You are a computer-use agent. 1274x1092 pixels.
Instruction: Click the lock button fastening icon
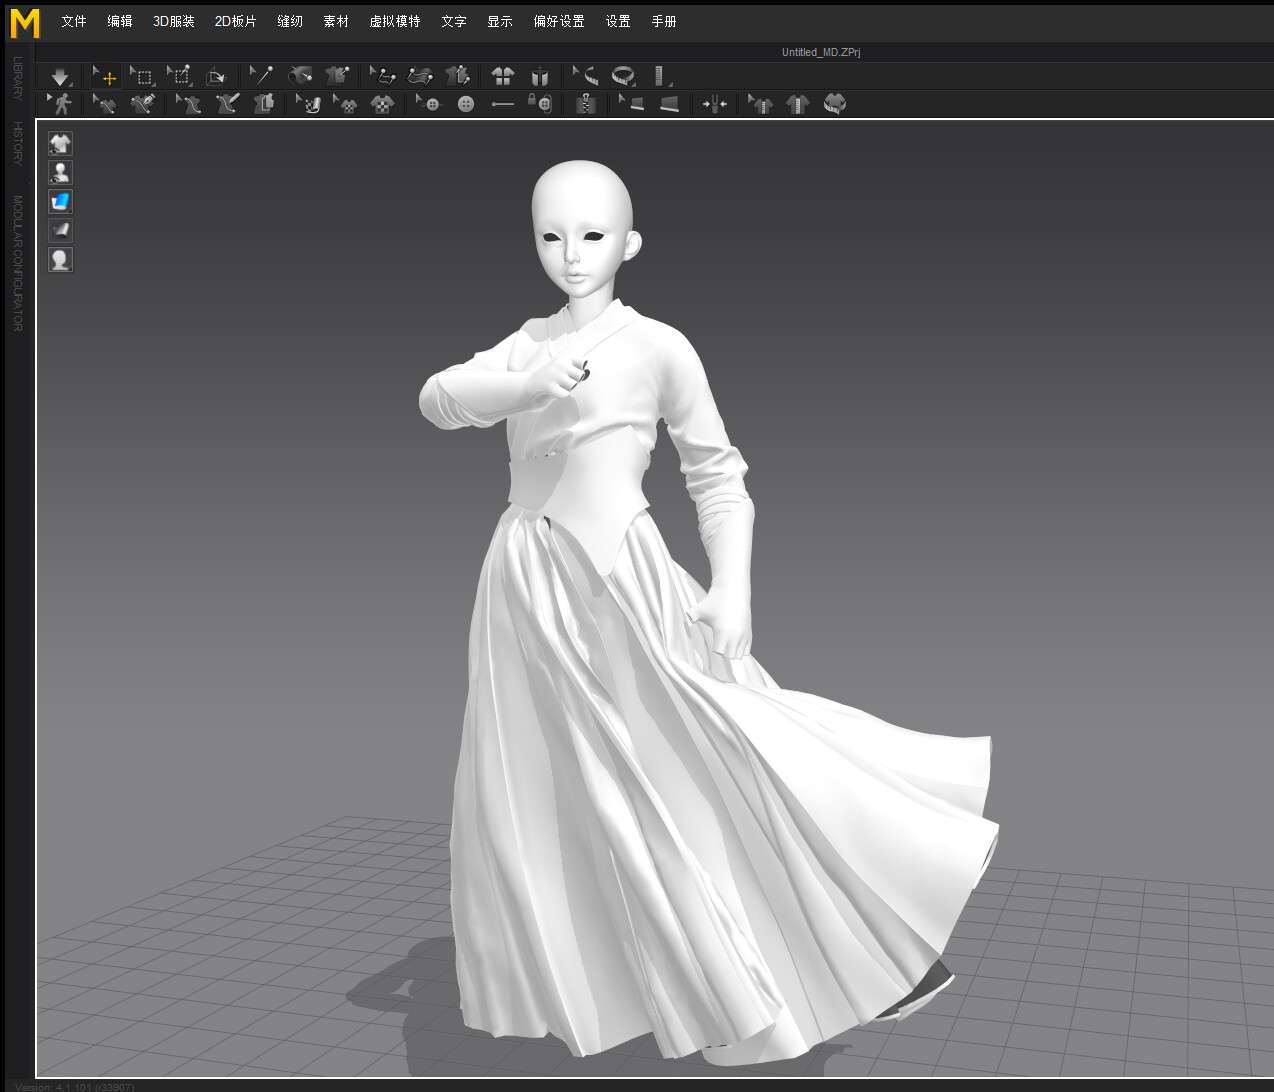point(540,103)
